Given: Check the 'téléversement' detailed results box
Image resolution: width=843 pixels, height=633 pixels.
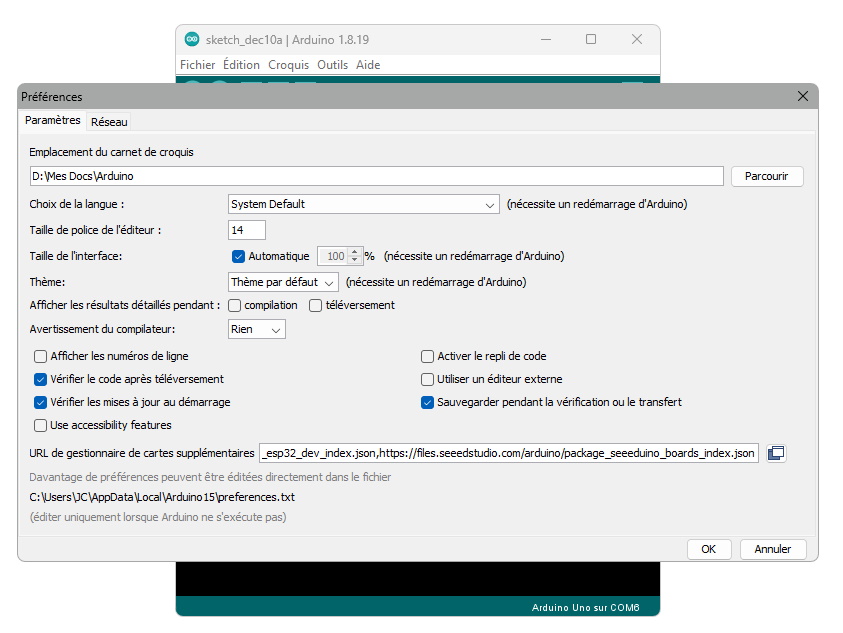Looking at the screenshot, I should 316,305.
